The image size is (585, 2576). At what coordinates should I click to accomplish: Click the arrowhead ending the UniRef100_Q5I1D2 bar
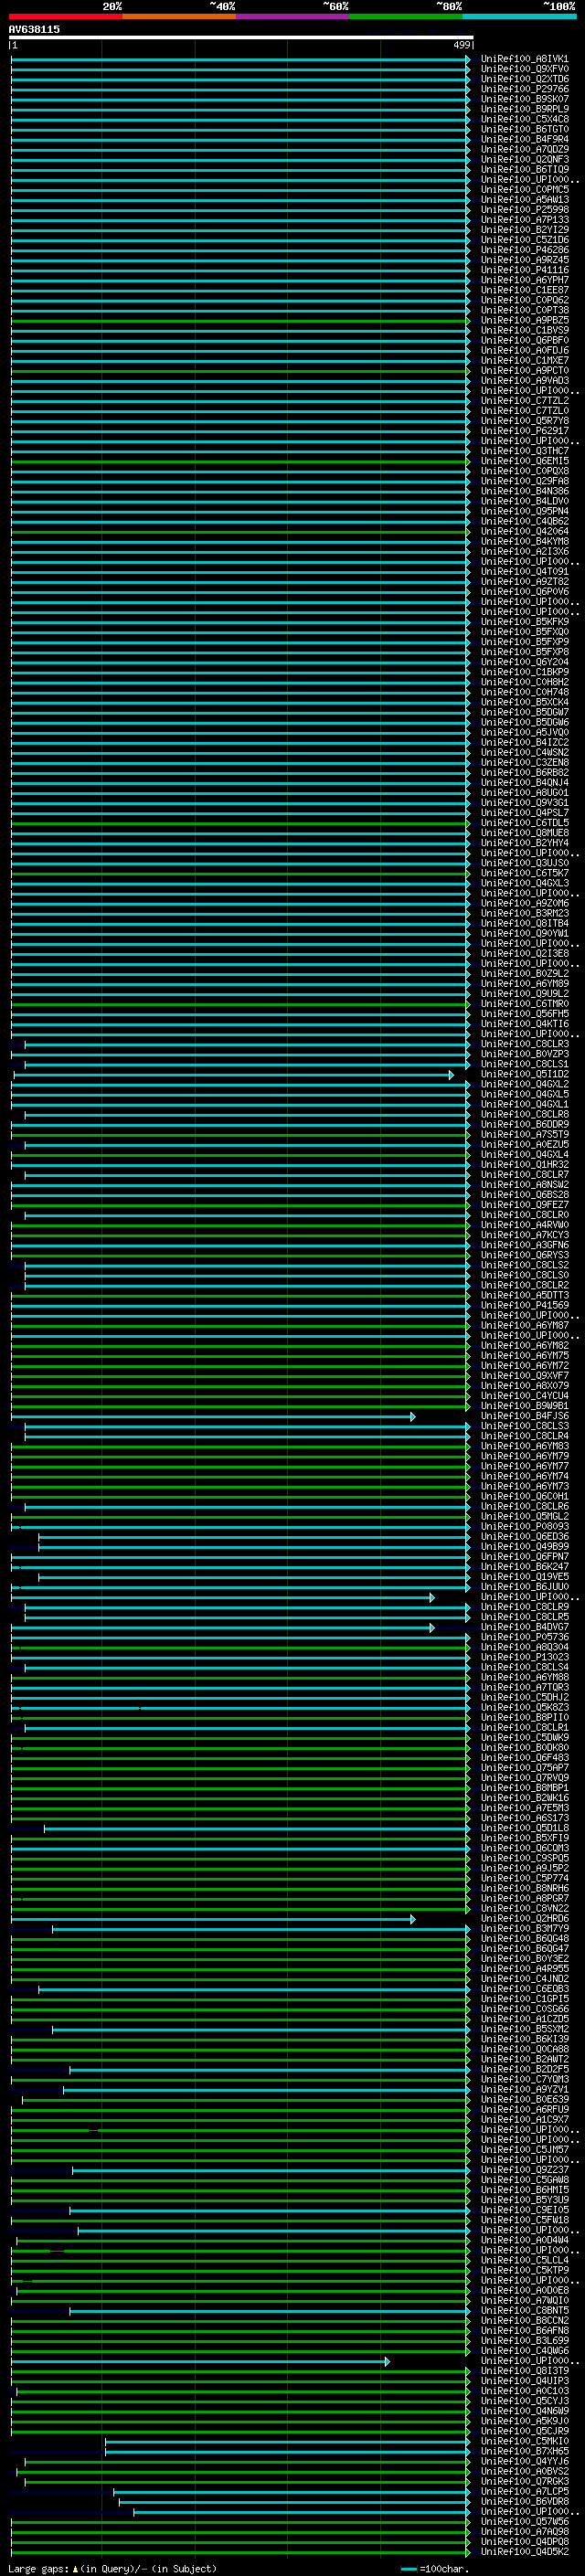pos(451,1075)
